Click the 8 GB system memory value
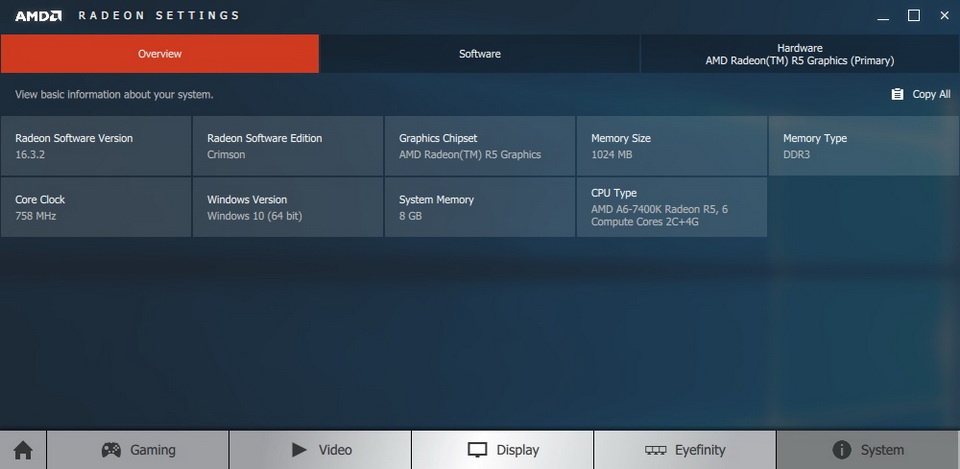This screenshot has height=469, width=960. (410, 216)
